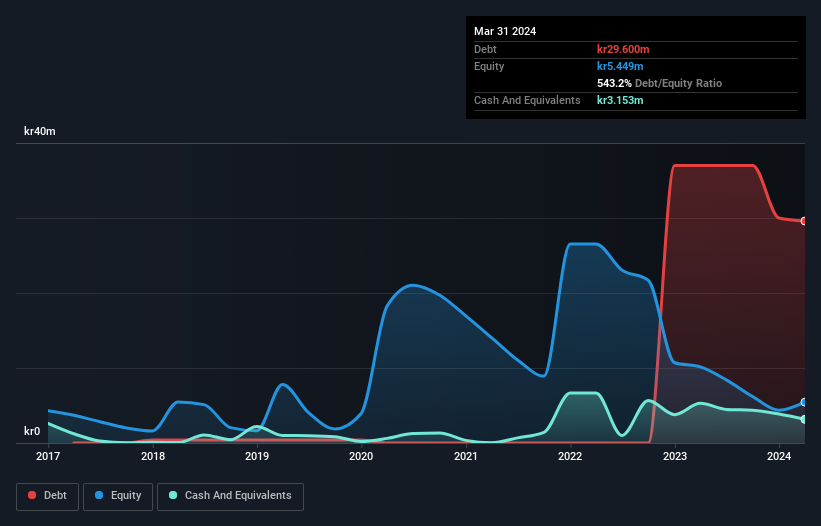Toggle the Equity series legend button
This screenshot has height=526, width=821.
point(118,496)
